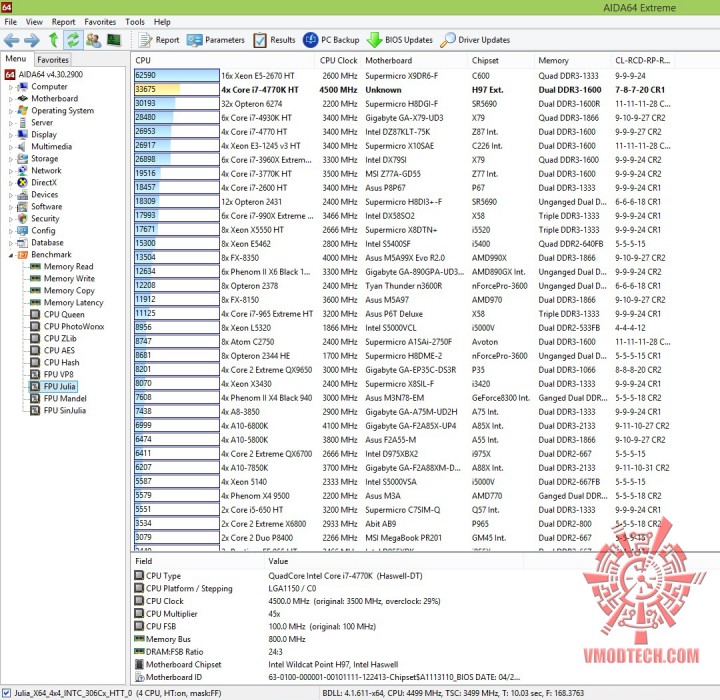Select the FPU SinJulia benchmark item
Viewport: 720px width, 700px height.
click(58, 410)
